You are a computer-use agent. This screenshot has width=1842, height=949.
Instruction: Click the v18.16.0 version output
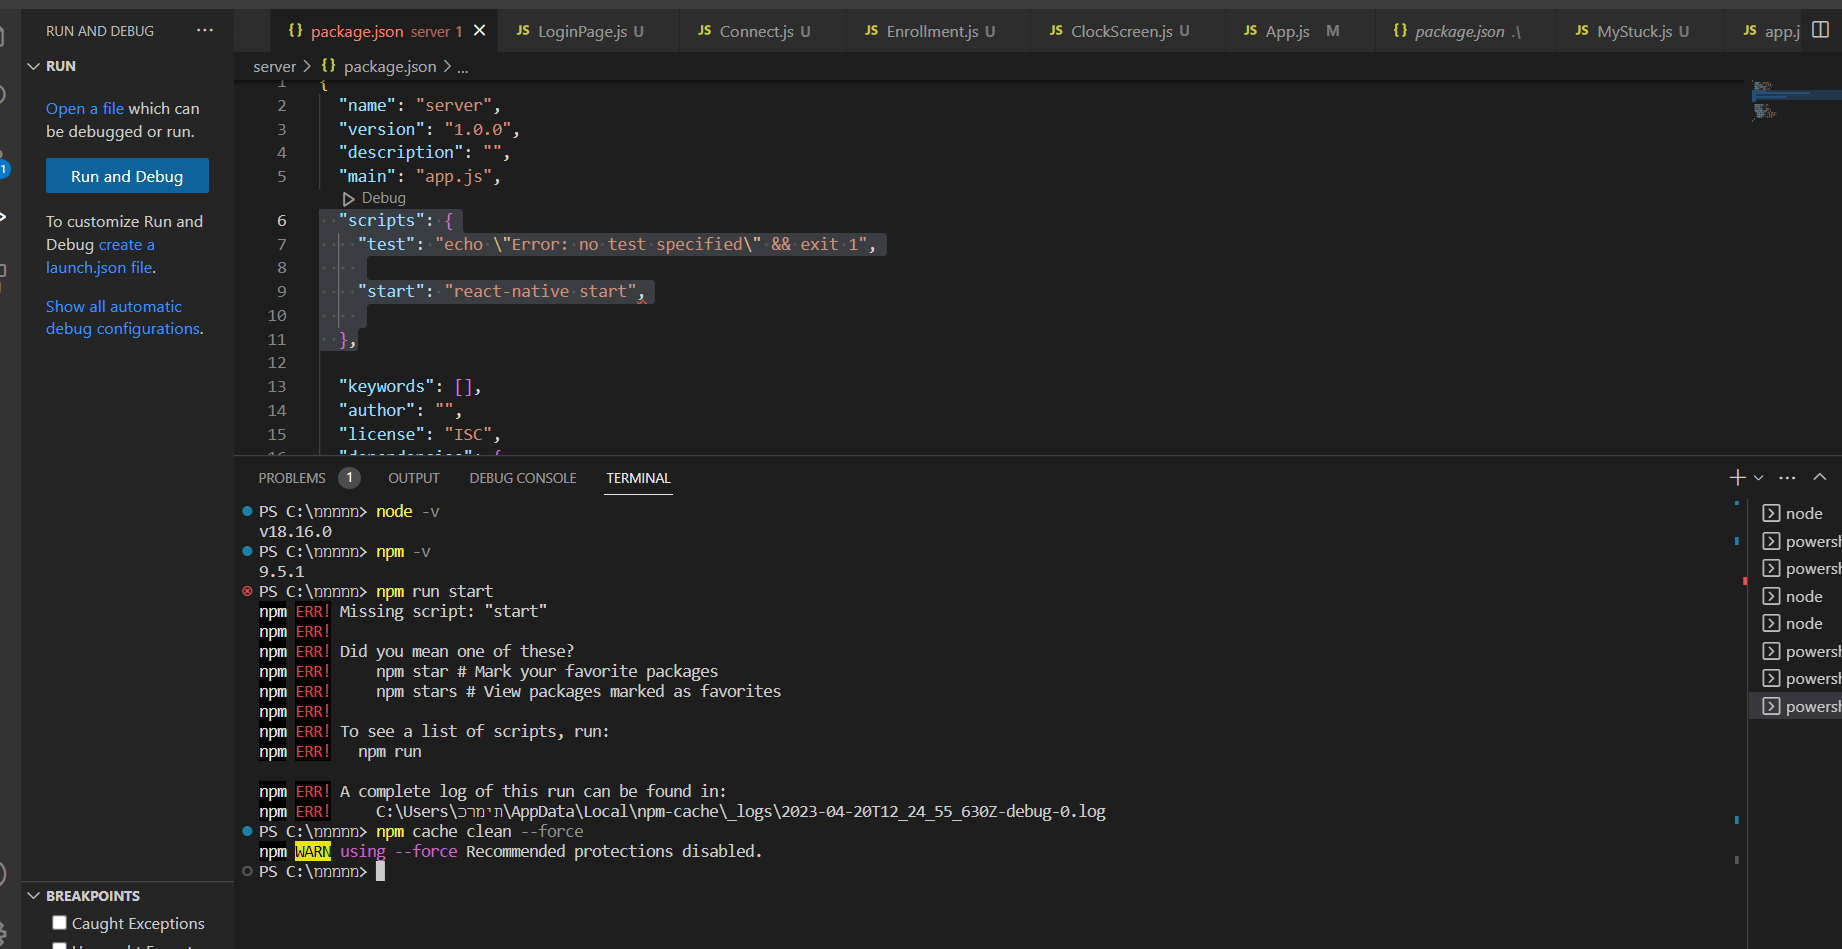coord(295,531)
